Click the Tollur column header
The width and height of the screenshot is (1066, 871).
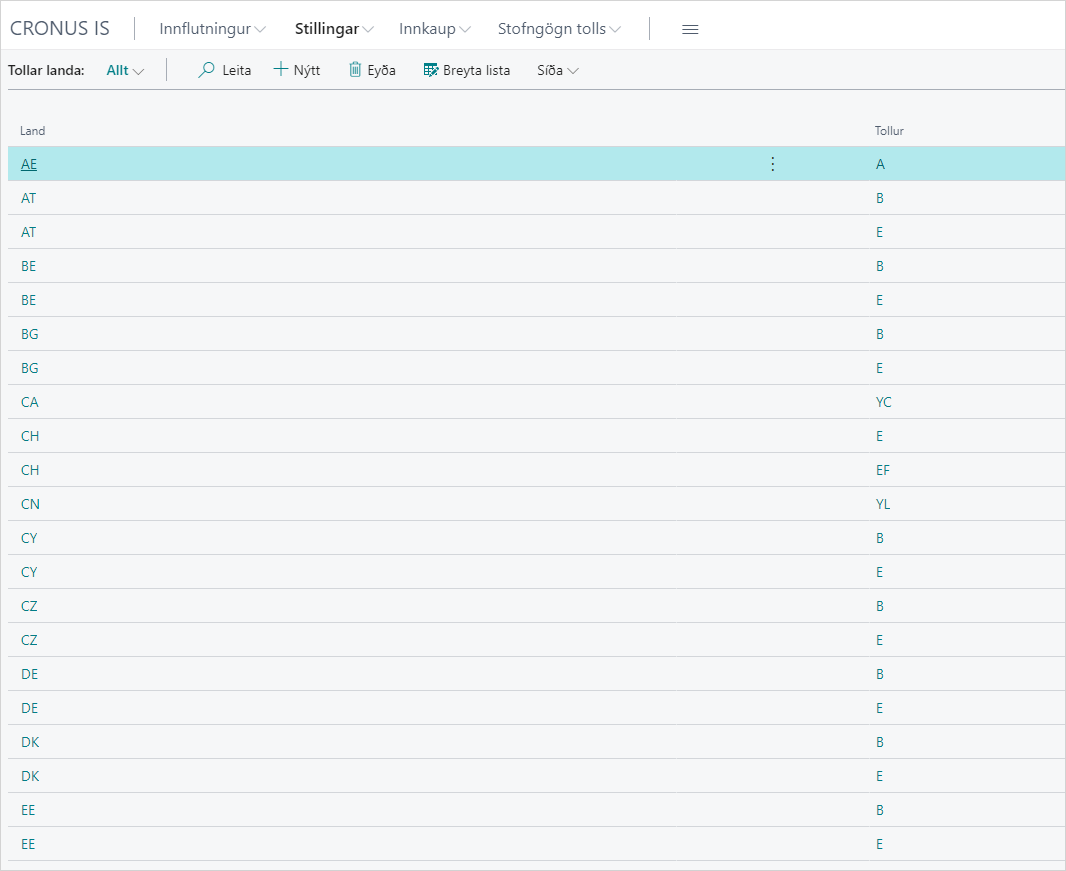click(x=889, y=131)
